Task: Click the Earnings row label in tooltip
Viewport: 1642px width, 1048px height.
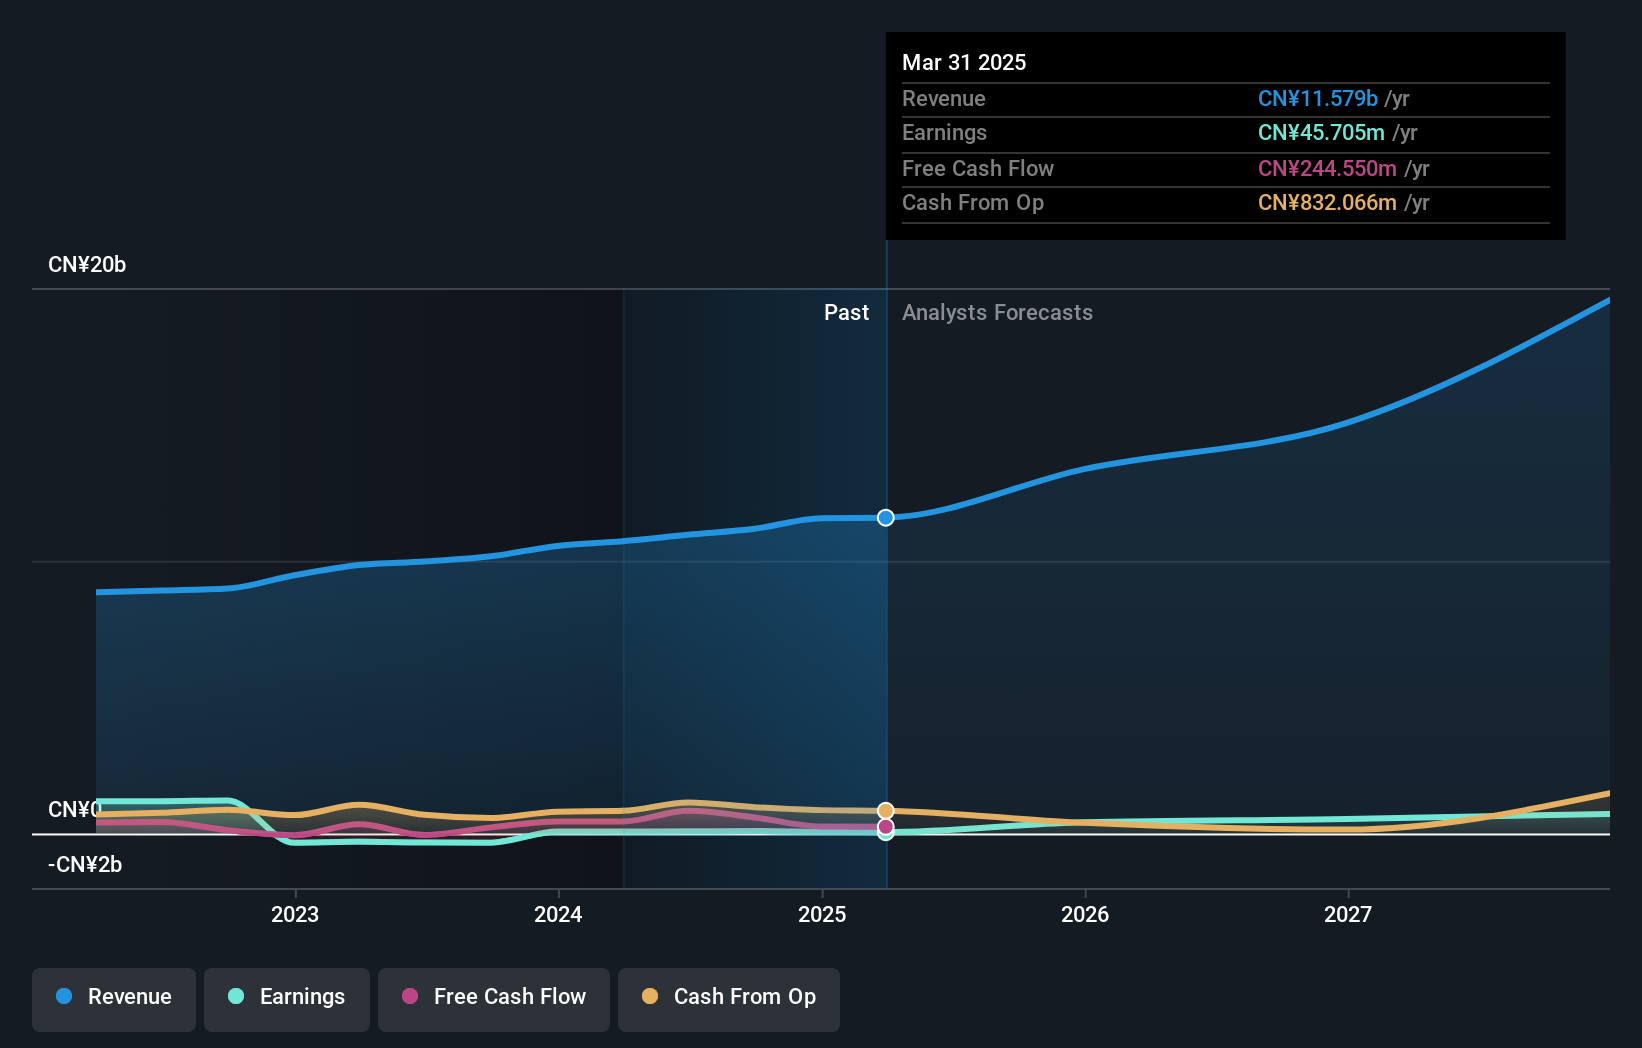Action: (944, 133)
